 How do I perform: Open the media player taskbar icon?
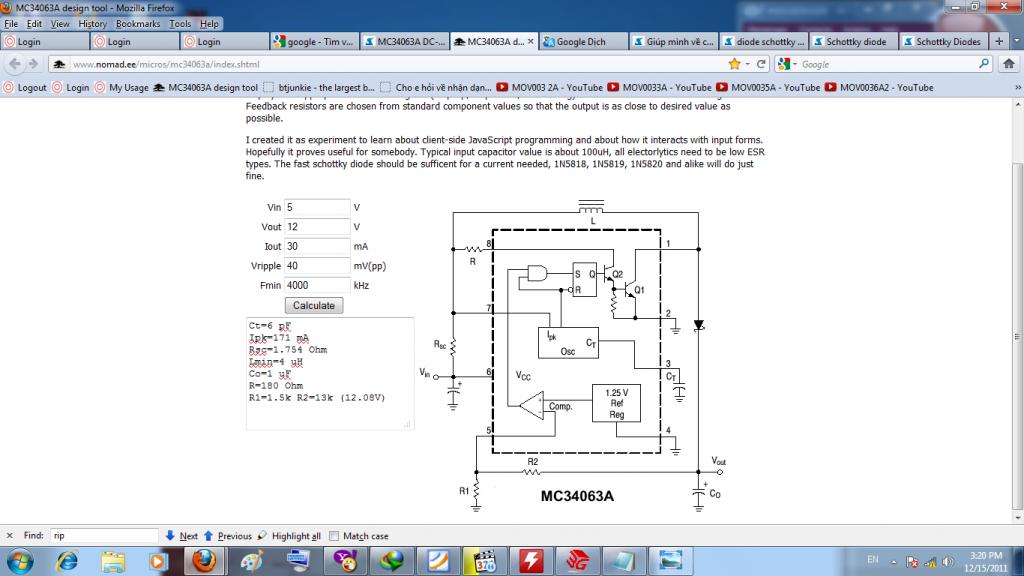tap(158, 562)
